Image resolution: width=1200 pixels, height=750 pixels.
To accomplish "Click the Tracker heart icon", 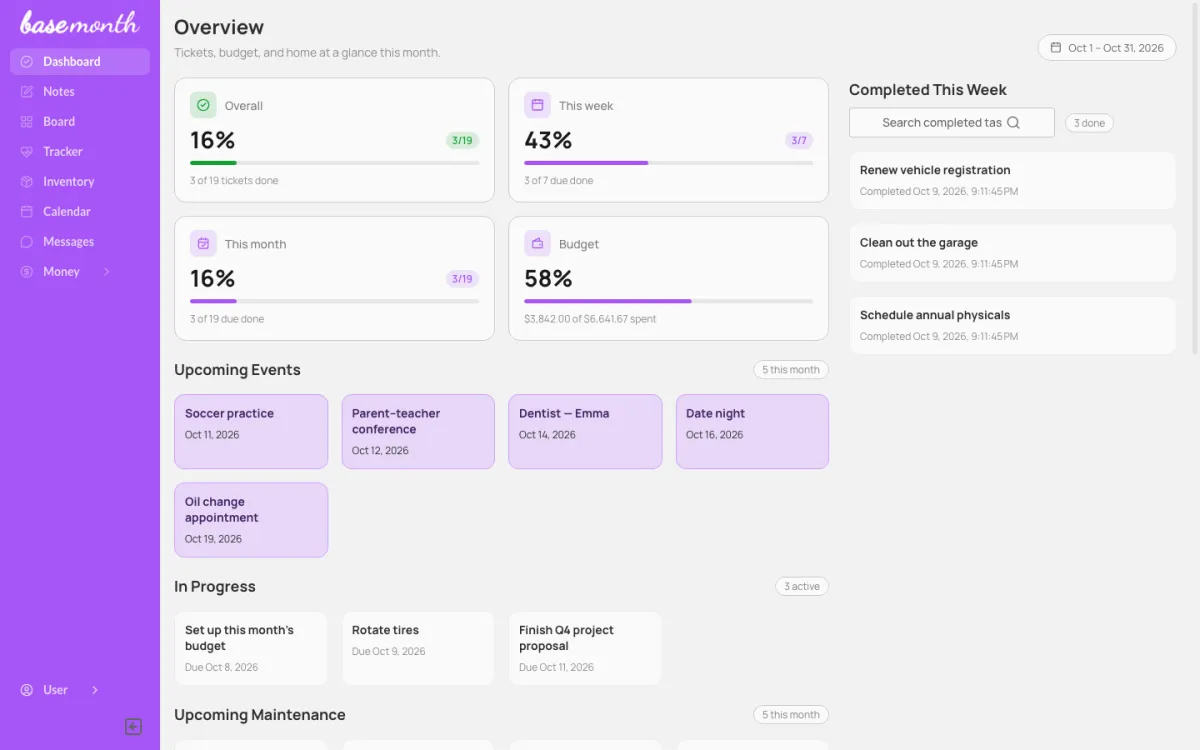I will click(27, 152).
